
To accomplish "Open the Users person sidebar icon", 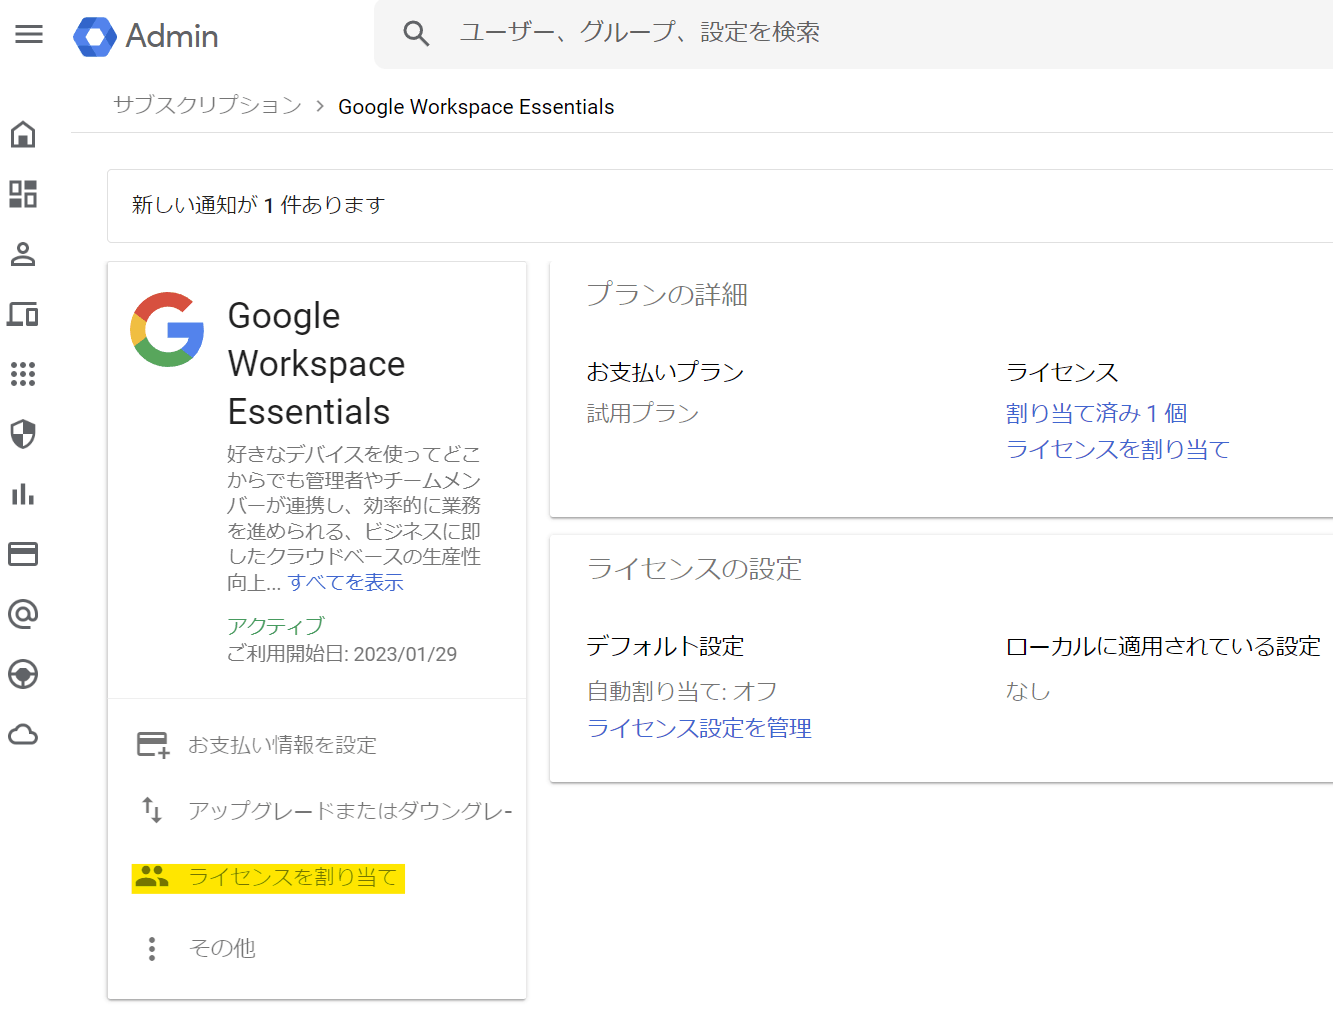I will (x=23, y=254).
